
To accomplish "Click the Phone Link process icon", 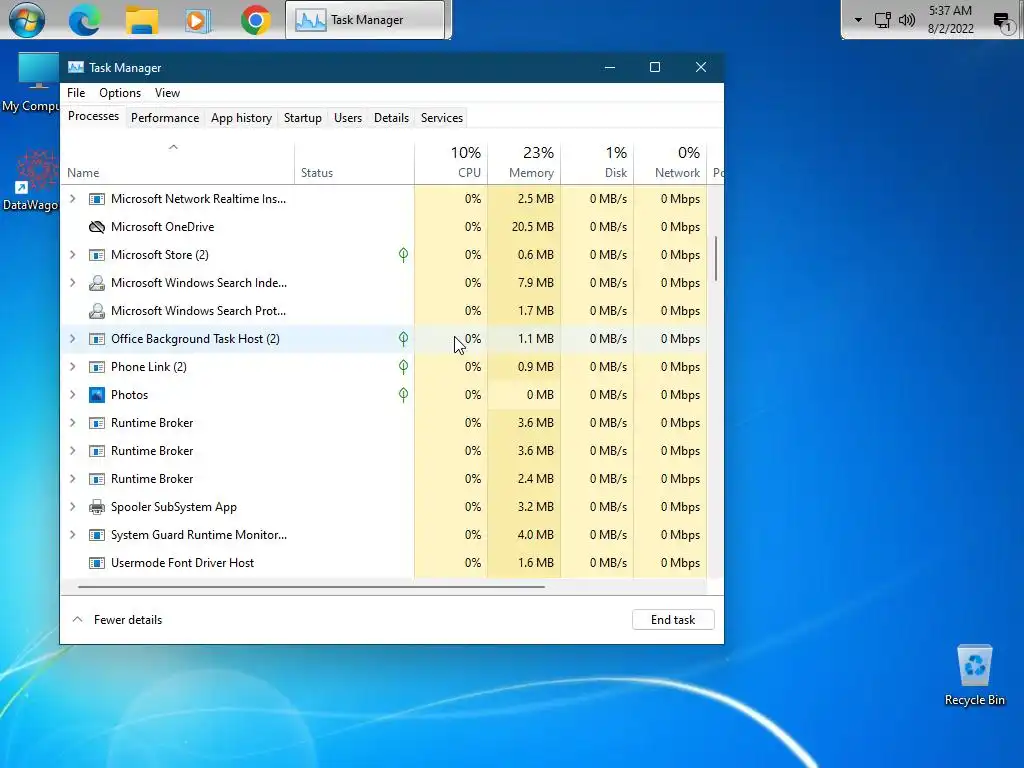I will (97, 367).
